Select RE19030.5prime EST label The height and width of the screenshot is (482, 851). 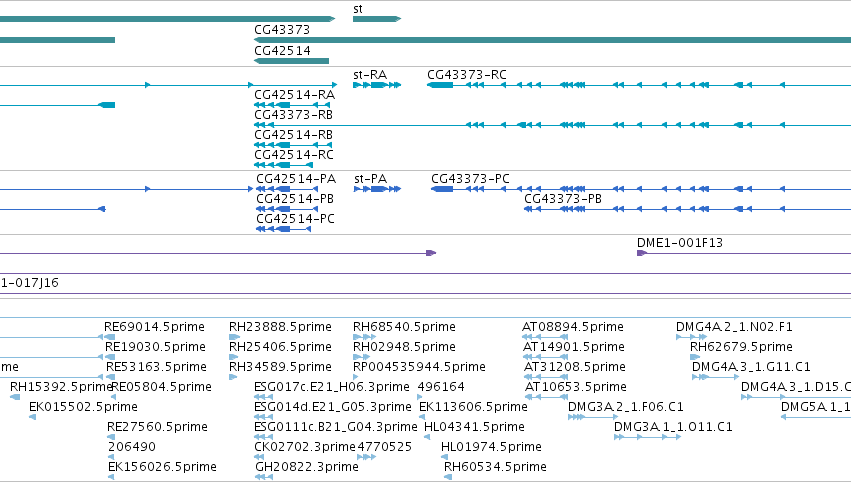(155, 347)
